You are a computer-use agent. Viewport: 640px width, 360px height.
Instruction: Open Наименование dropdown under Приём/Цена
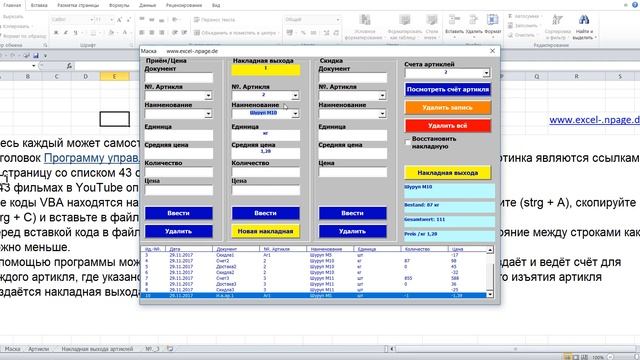click(208, 114)
